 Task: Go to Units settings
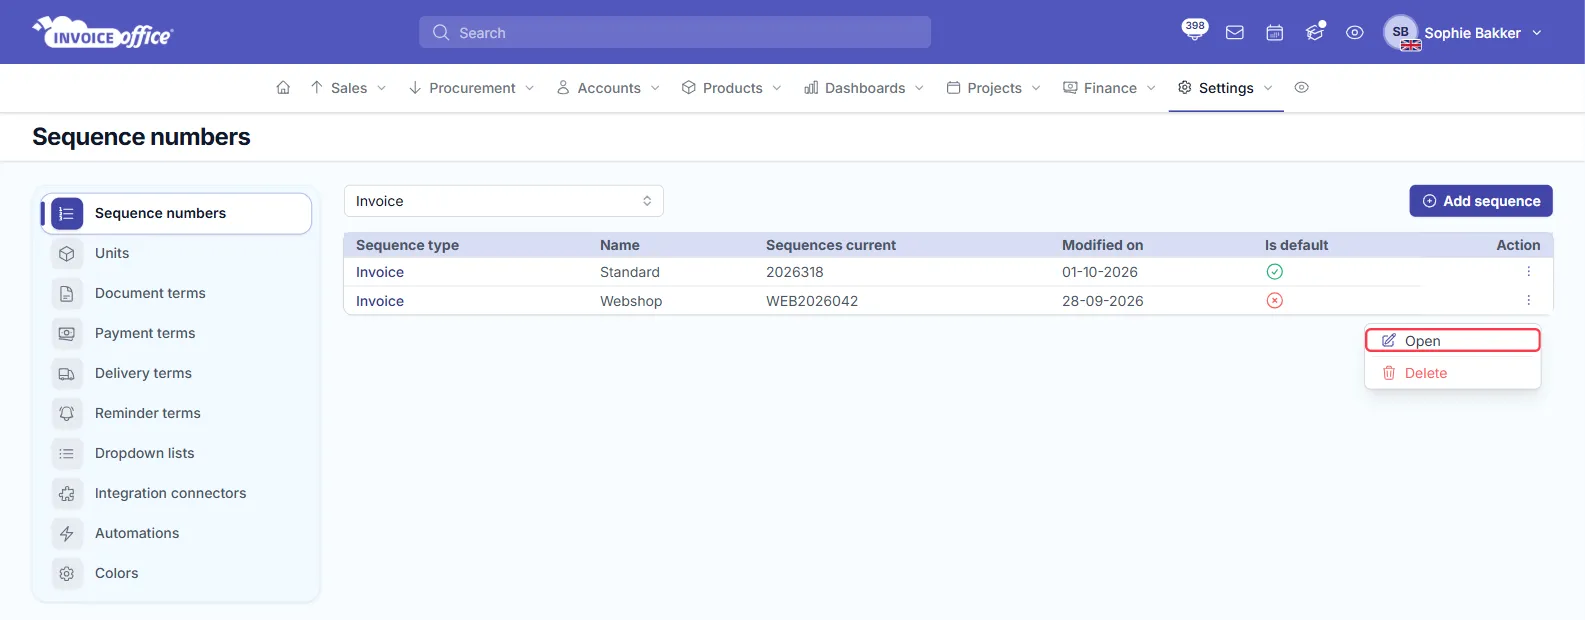click(112, 253)
